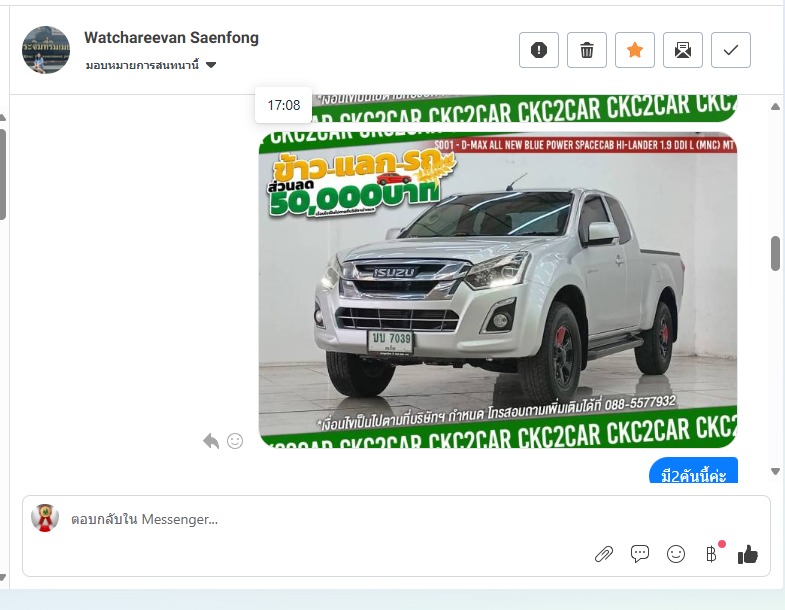Attach a file with paperclip icon
Viewport: 785px width, 610px height.
click(604, 554)
